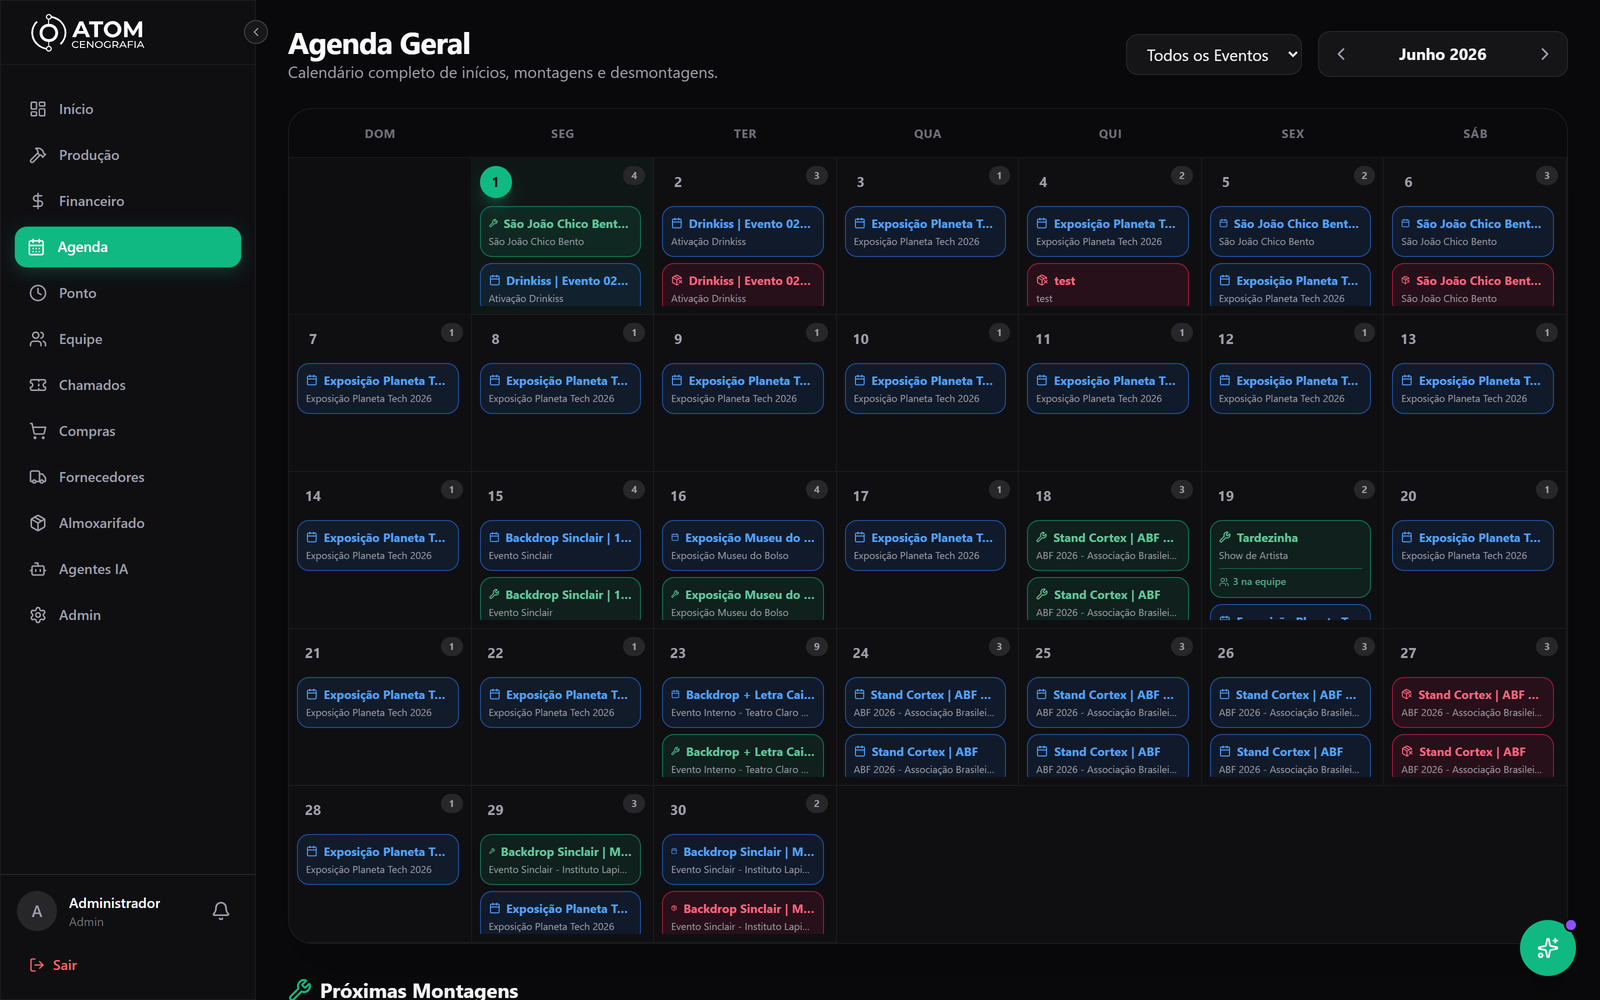Open São João Chico Bento event on June 1
Screen dimensions: 1600x1000
click(x=560, y=232)
